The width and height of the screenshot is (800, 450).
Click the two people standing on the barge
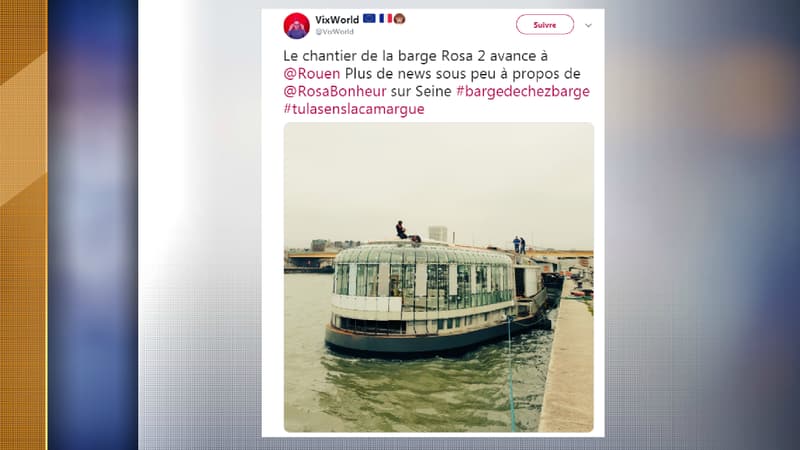[x=519, y=244]
